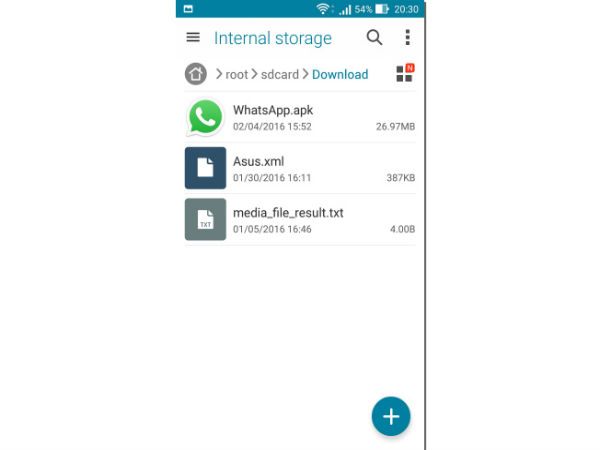Go to the home folder icon
The width and height of the screenshot is (600, 450).
click(196, 74)
